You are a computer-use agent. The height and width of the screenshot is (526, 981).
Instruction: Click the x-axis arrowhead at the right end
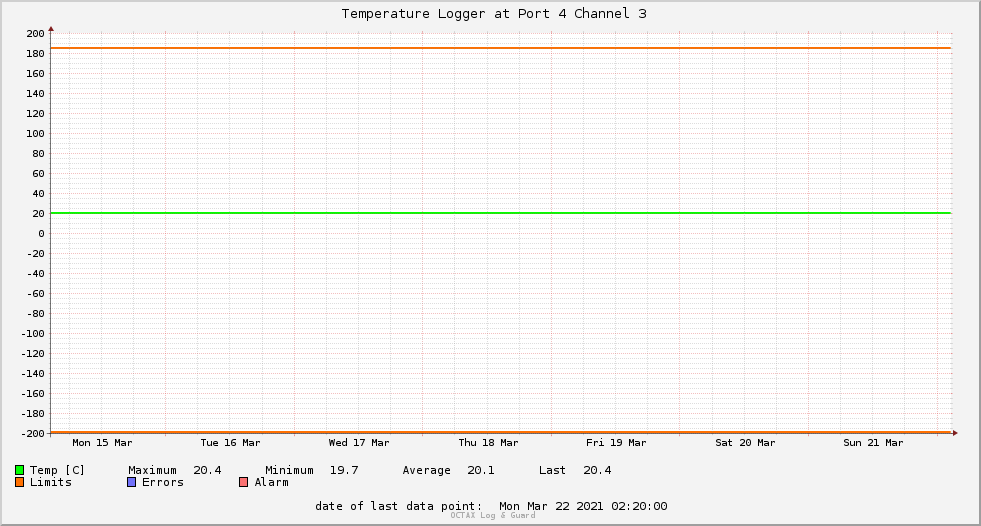point(955,433)
